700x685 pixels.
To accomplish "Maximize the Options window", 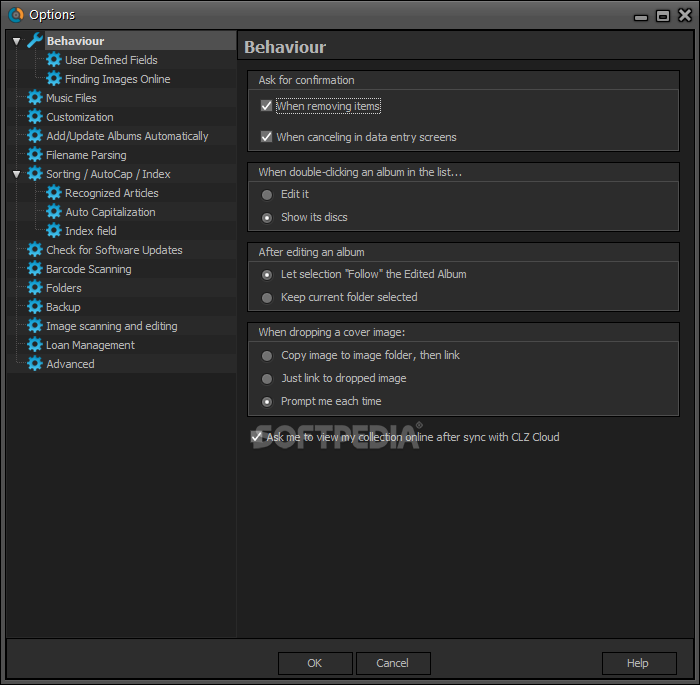I will click(663, 16).
